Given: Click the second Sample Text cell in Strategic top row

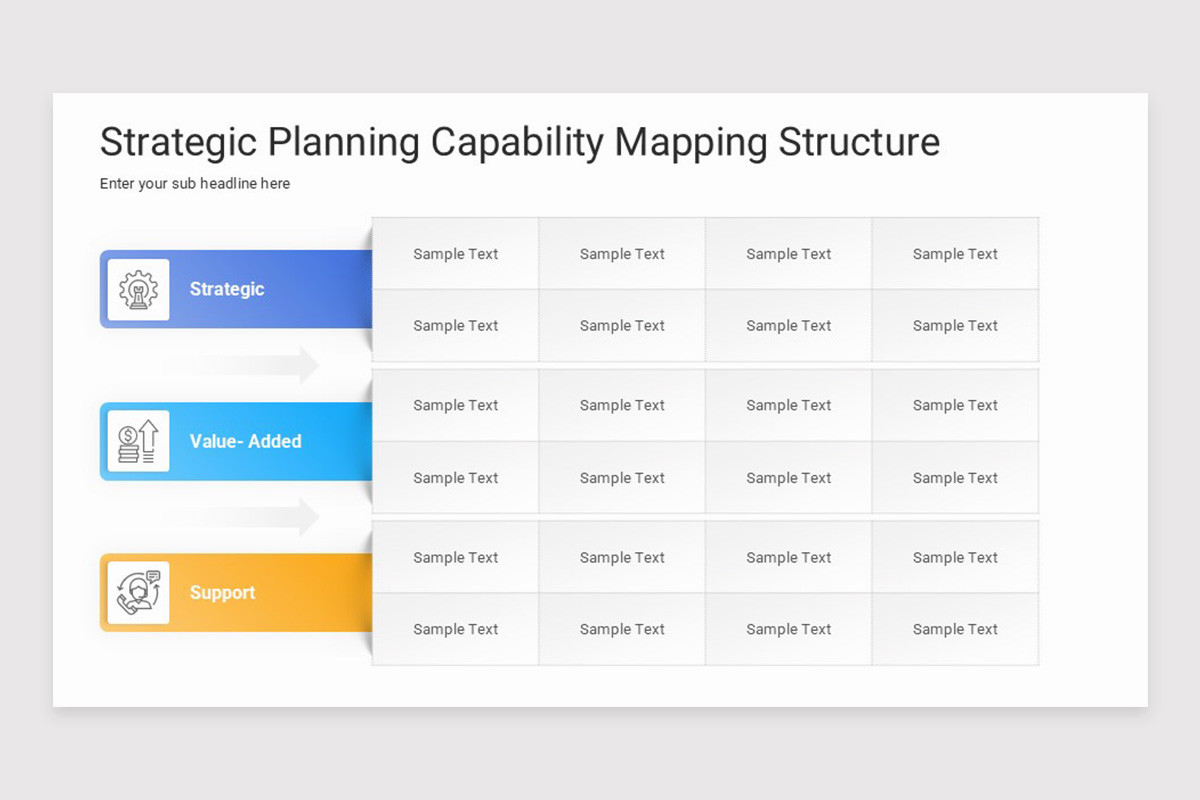Looking at the screenshot, I should point(622,253).
